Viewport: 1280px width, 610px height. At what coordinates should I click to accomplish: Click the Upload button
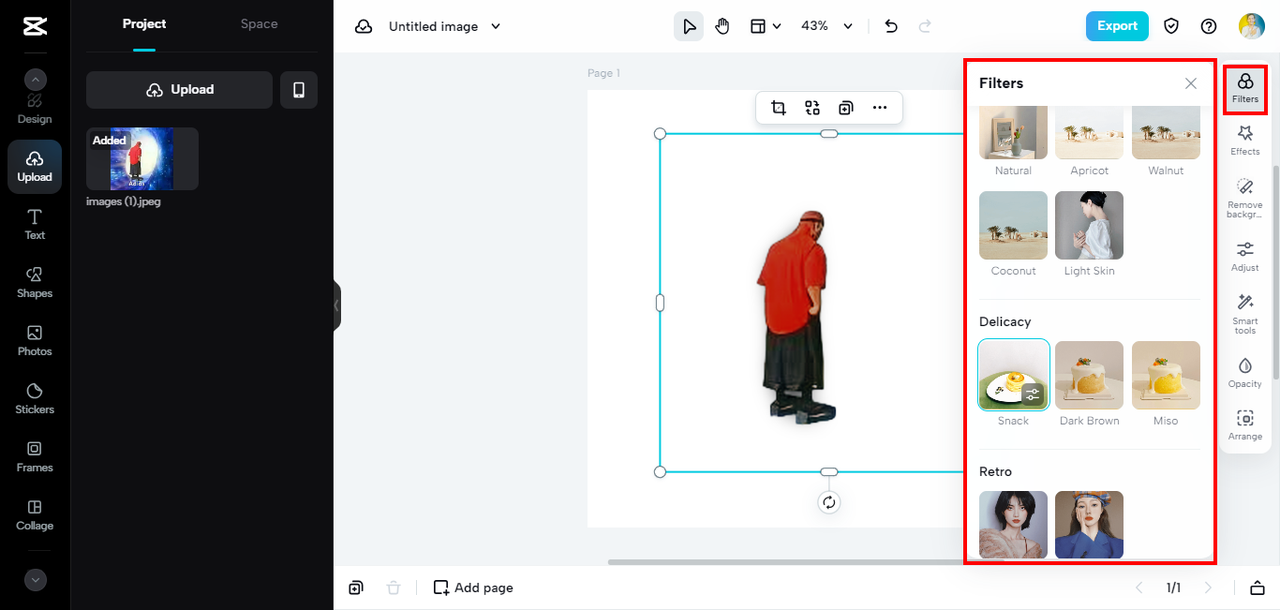179,90
